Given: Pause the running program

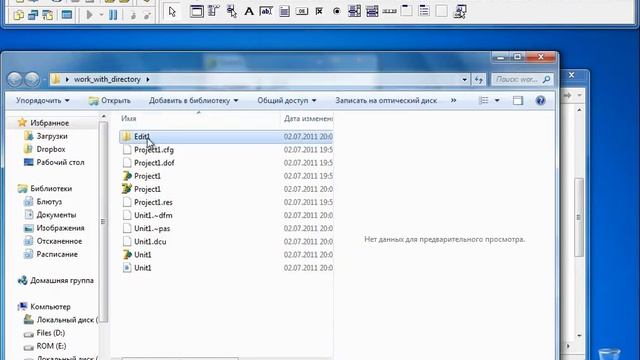Looking at the screenshot, I should (x=113, y=16).
